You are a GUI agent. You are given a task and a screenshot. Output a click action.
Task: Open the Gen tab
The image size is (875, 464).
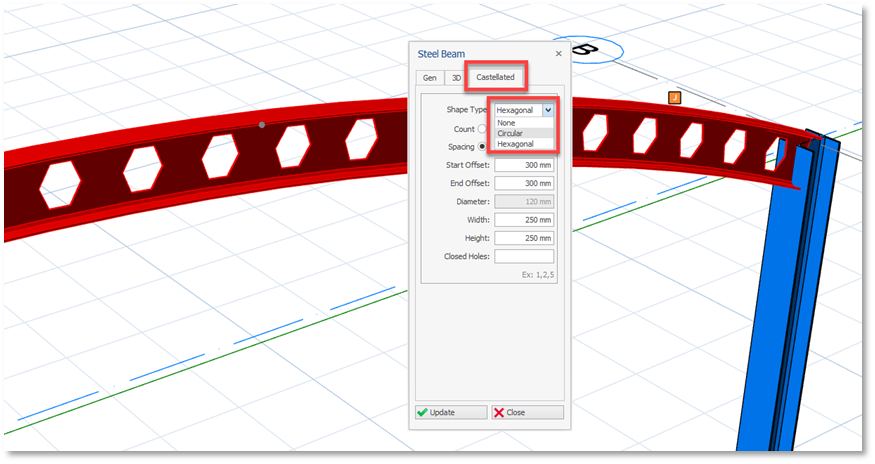[429, 77]
